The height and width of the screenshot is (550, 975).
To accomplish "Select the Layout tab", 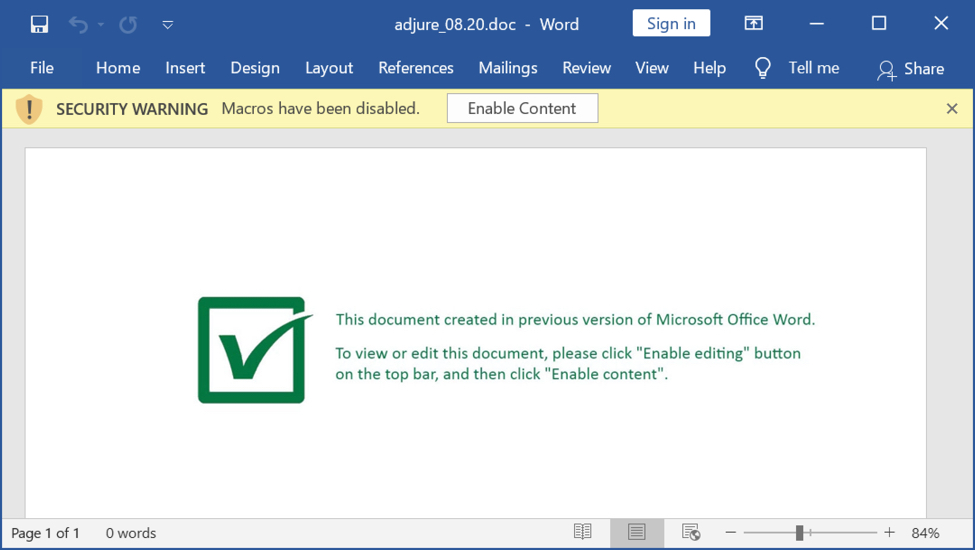I will [329, 68].
